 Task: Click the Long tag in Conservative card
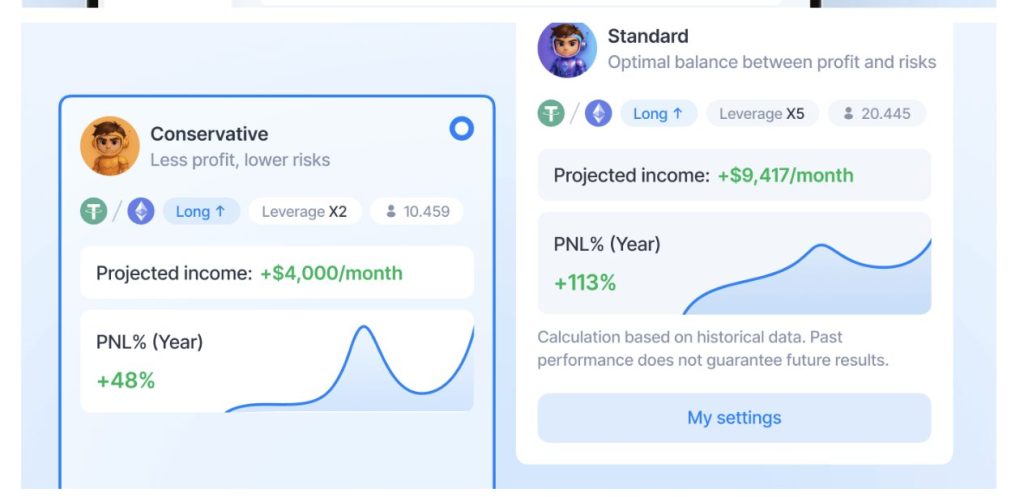[201, 212]
